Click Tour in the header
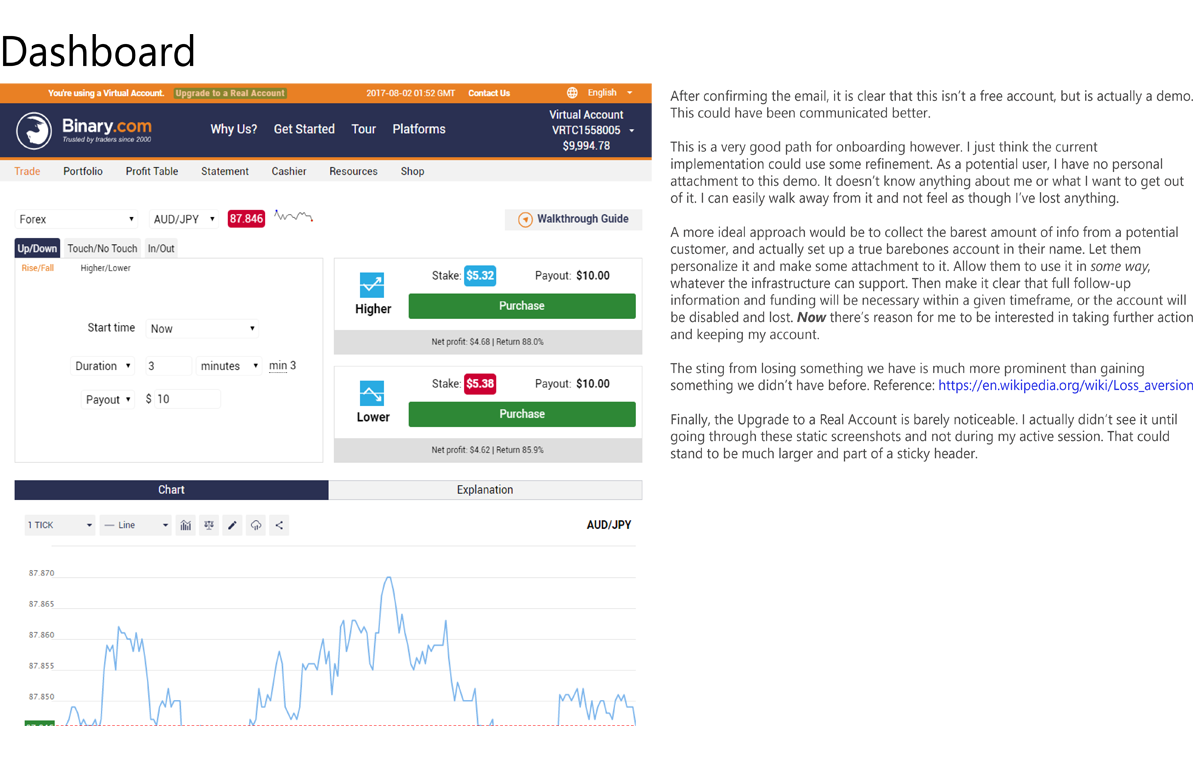This screenshot has width=1200, height=758. click(364, 129)
